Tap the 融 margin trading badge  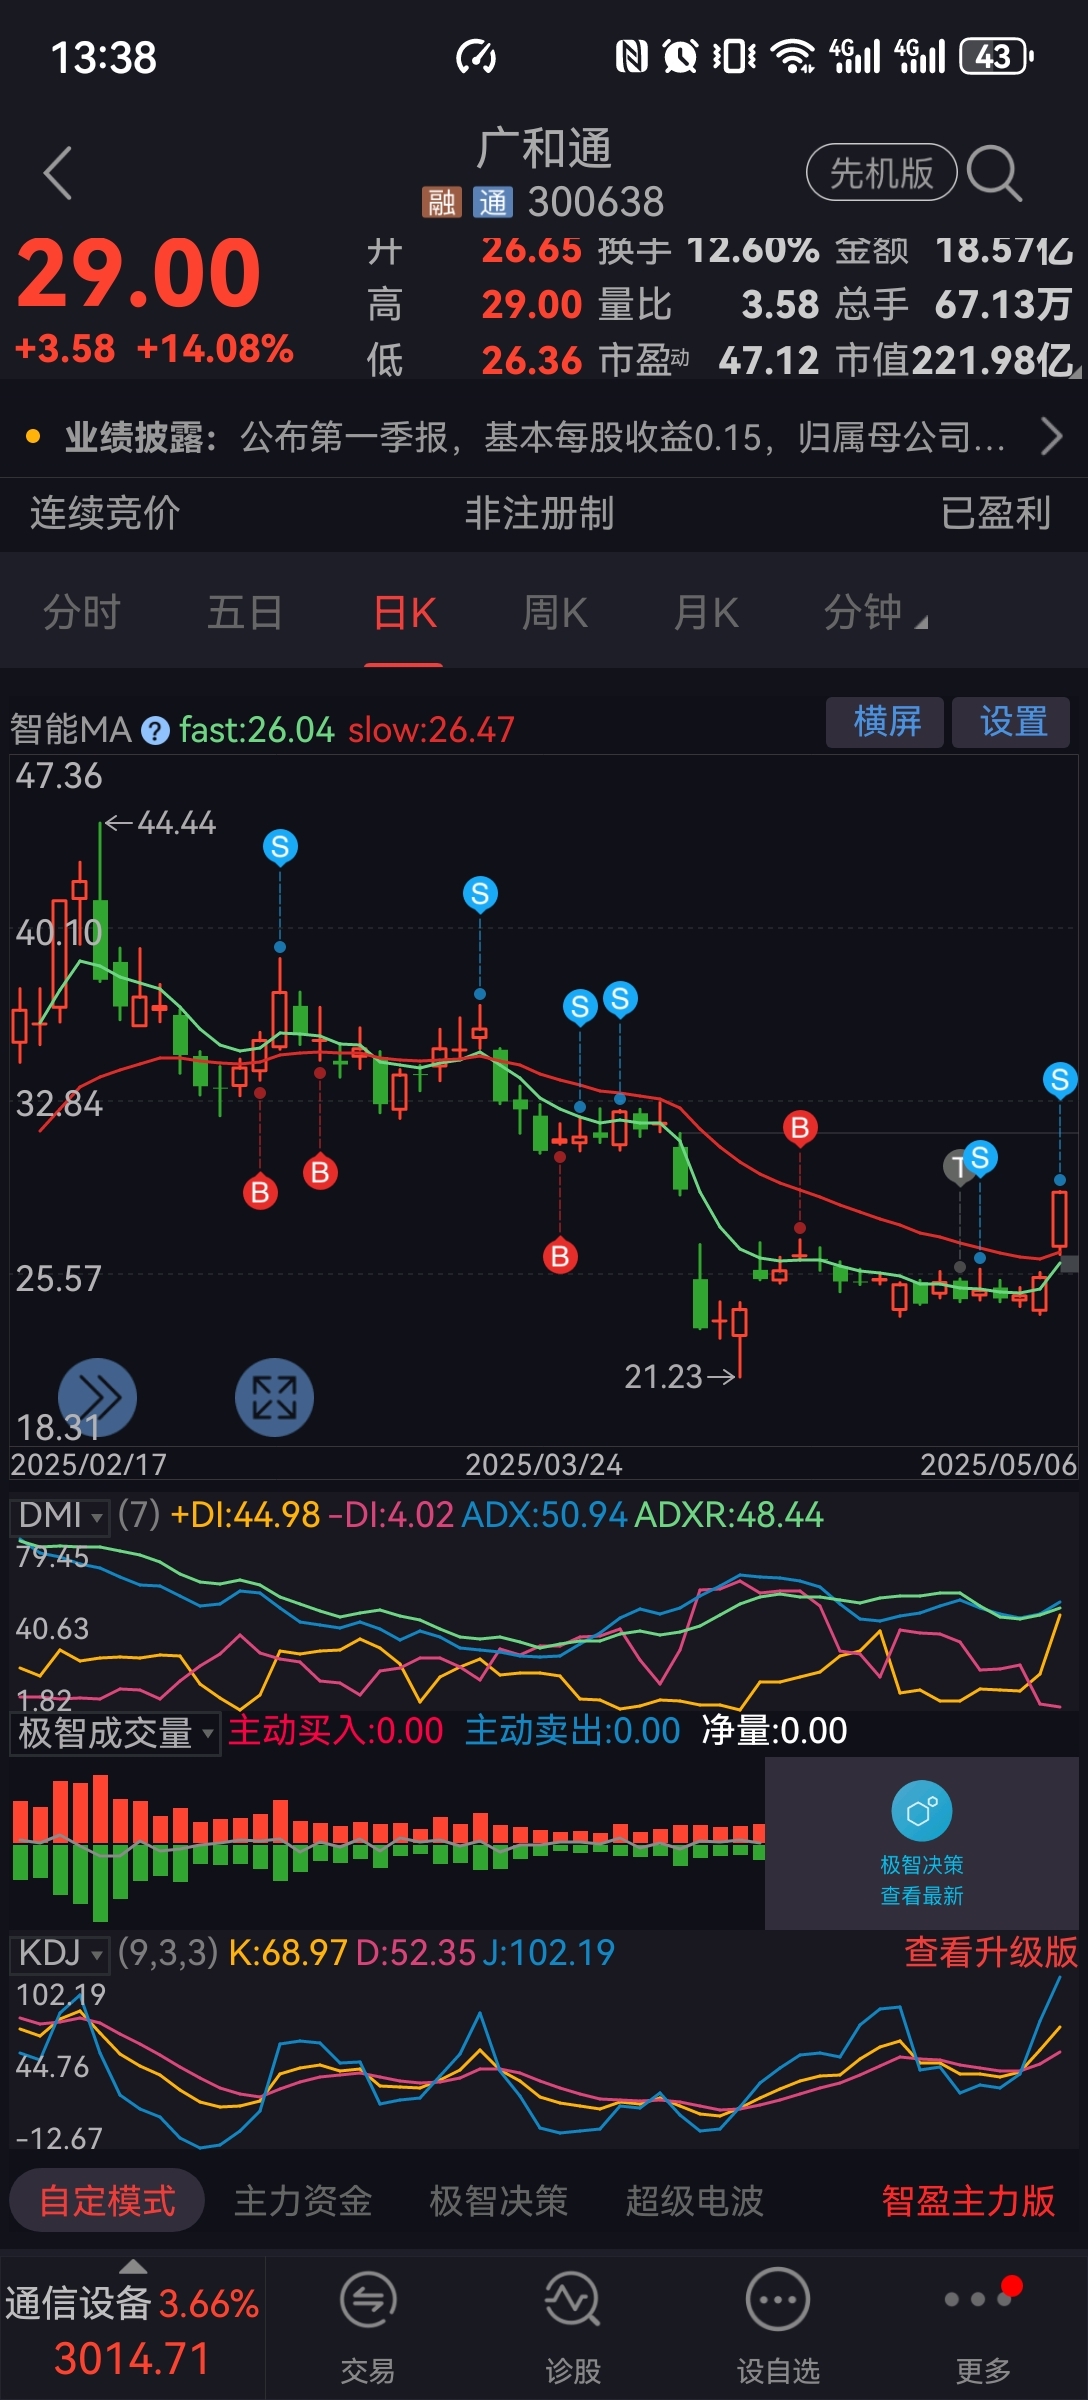point(441,202)
